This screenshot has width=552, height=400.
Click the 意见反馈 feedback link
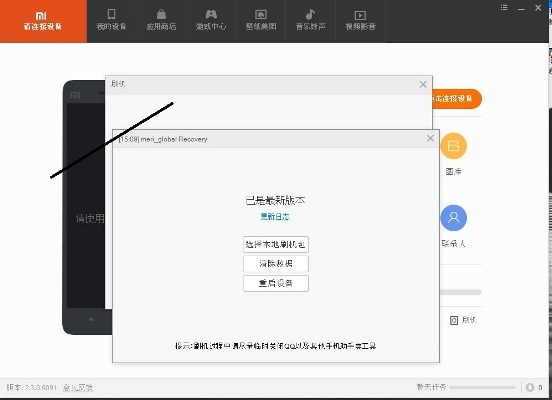coord(78,388)
